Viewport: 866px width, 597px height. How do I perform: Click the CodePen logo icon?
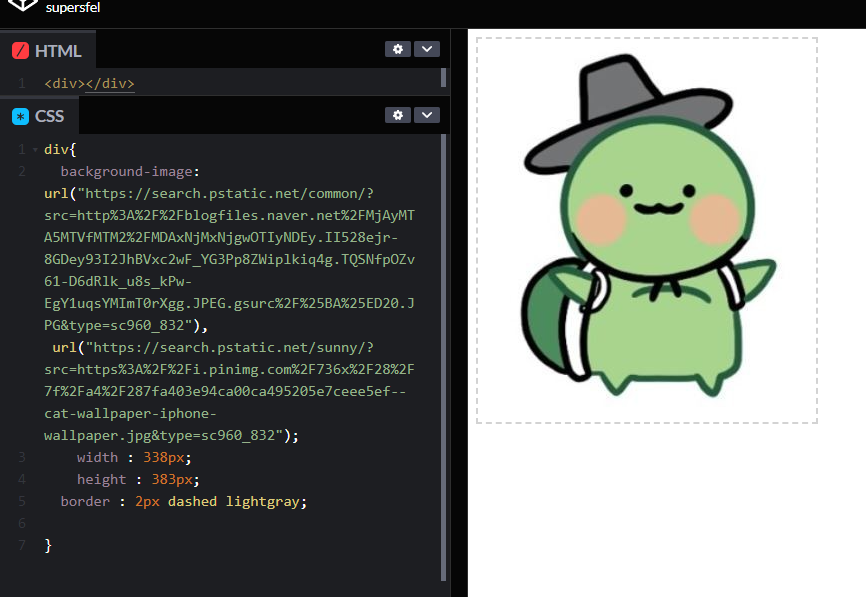click(x=23, y=4)
